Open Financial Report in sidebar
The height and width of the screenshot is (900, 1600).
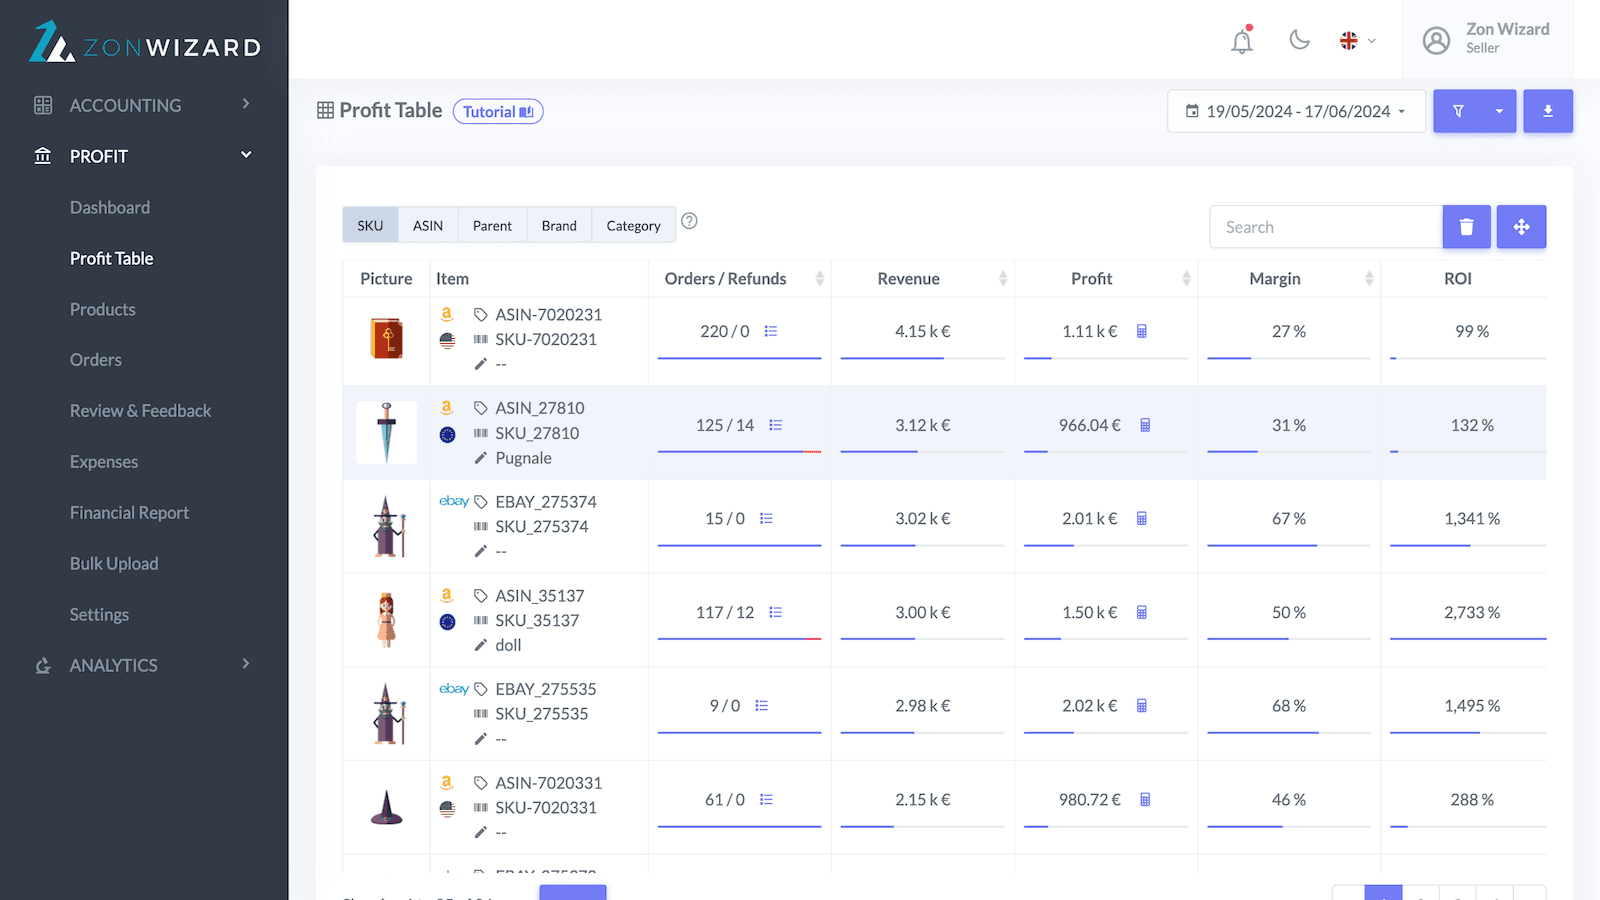[x=129, y=513]
